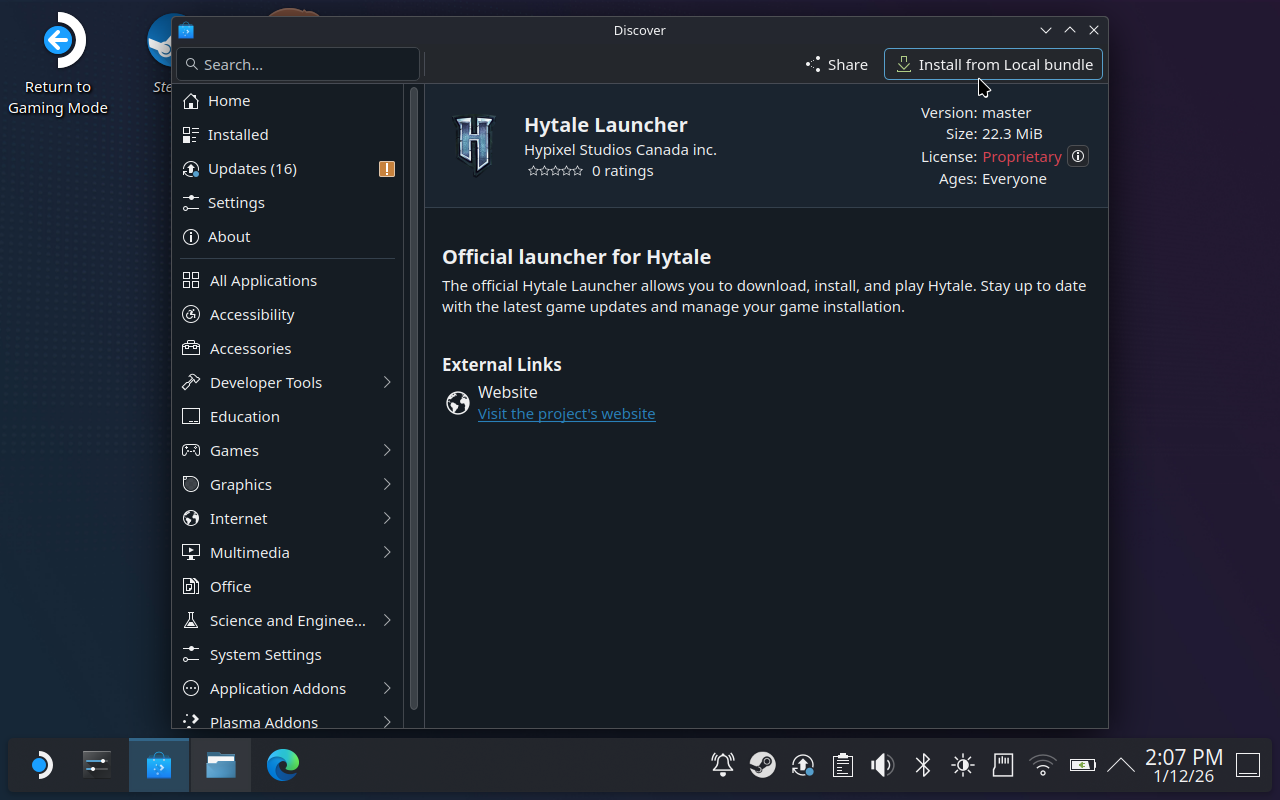Click the info icon next to Proprietary license
Image resolution: width=1280 pixels, height=800 pixels.
[1077, 156]
